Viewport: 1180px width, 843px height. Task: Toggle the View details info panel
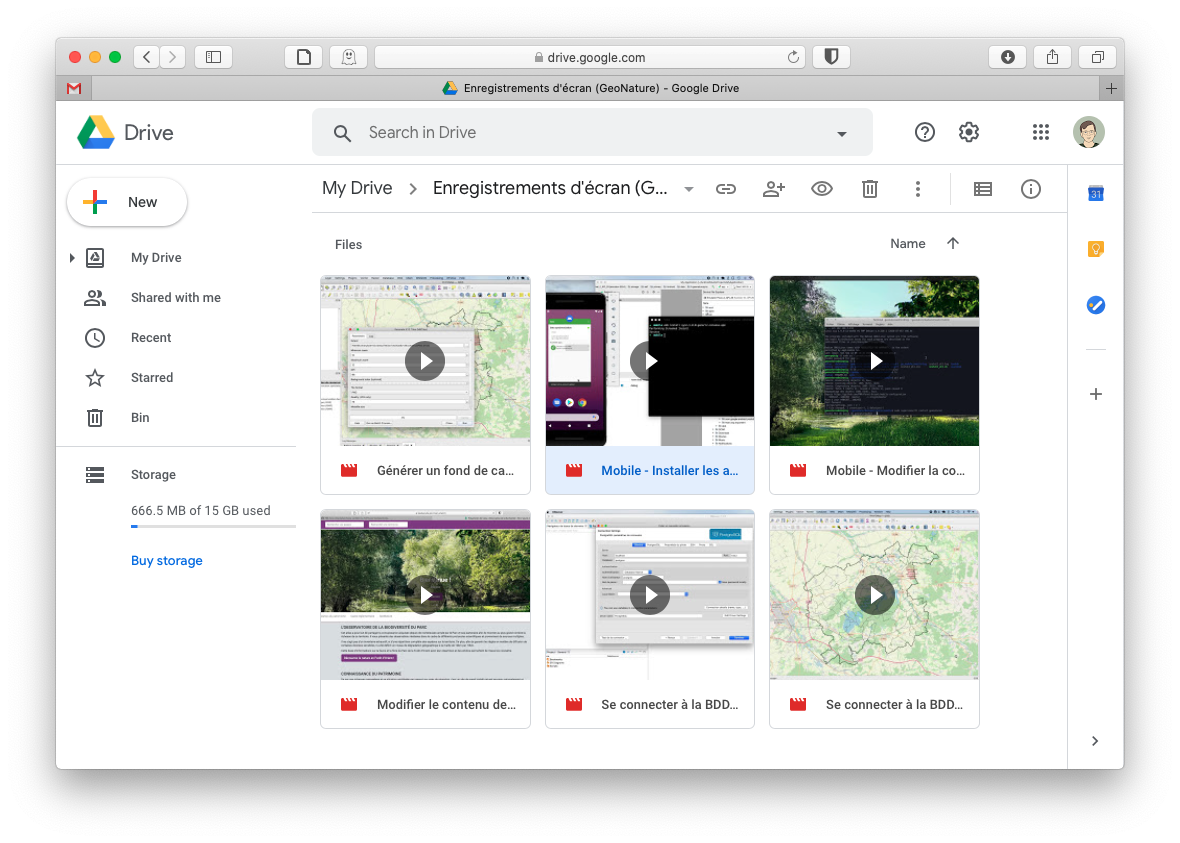click(x=1031, y=189)
